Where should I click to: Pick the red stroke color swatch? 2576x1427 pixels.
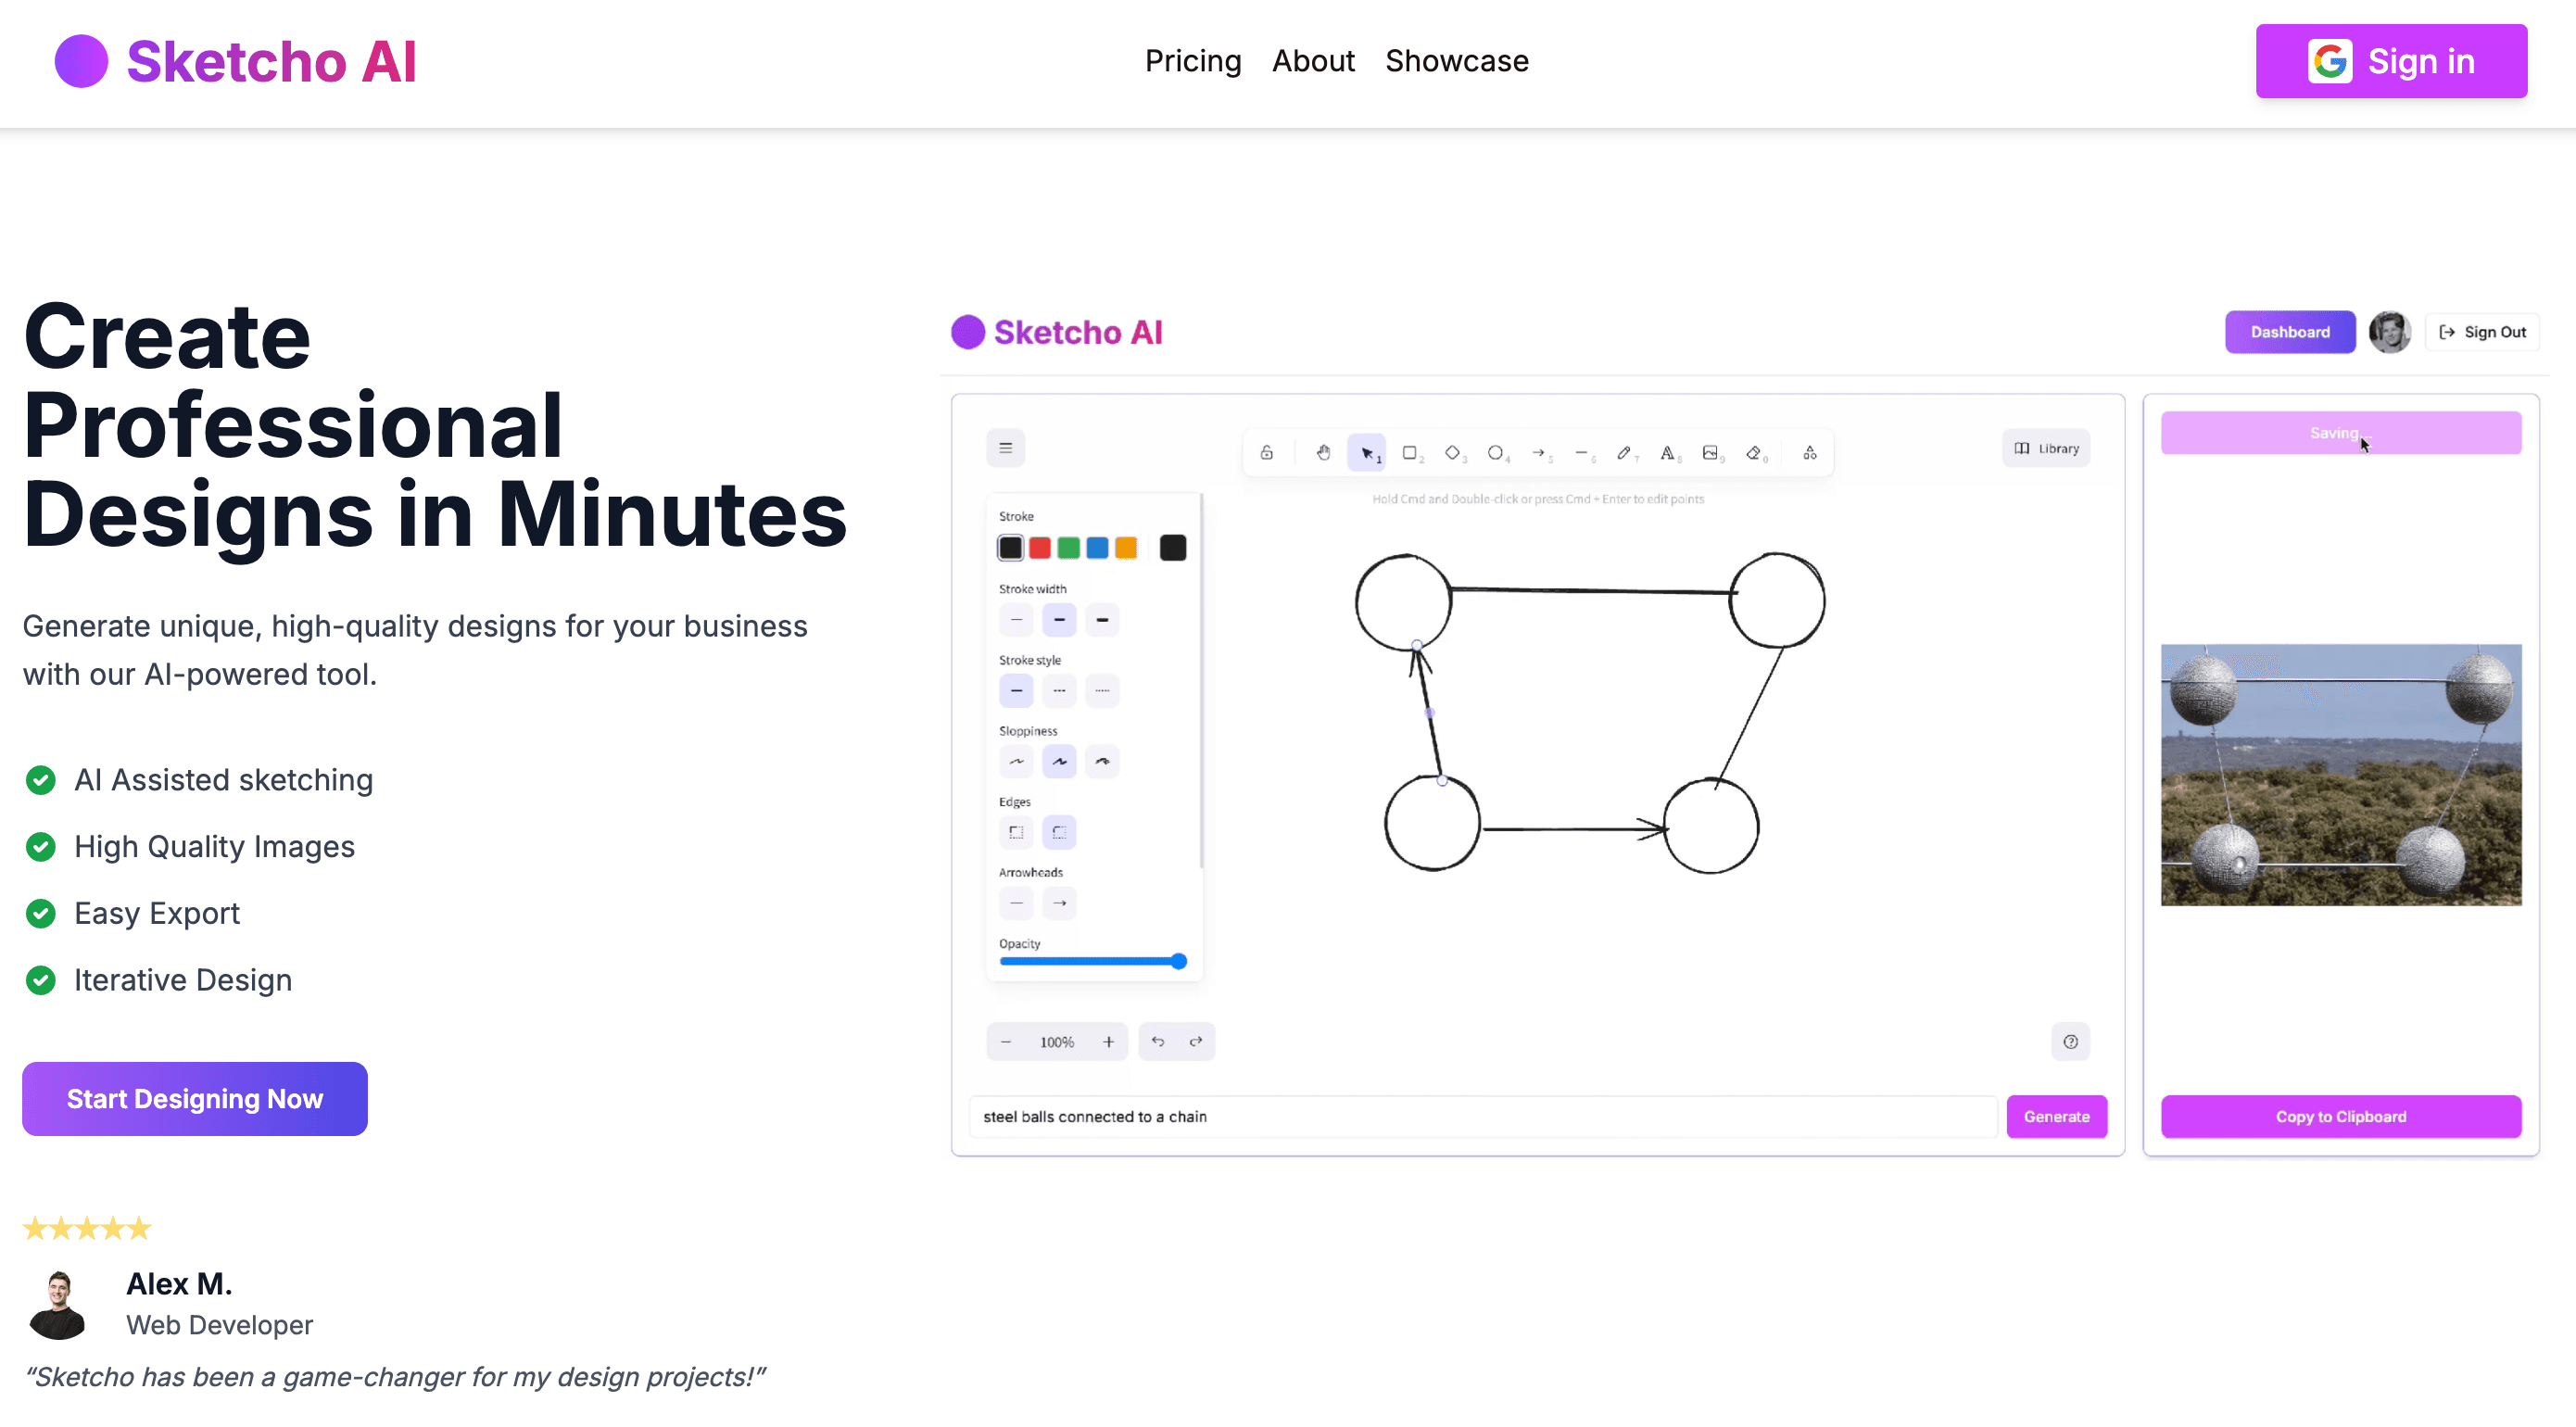pos(1040,548)
